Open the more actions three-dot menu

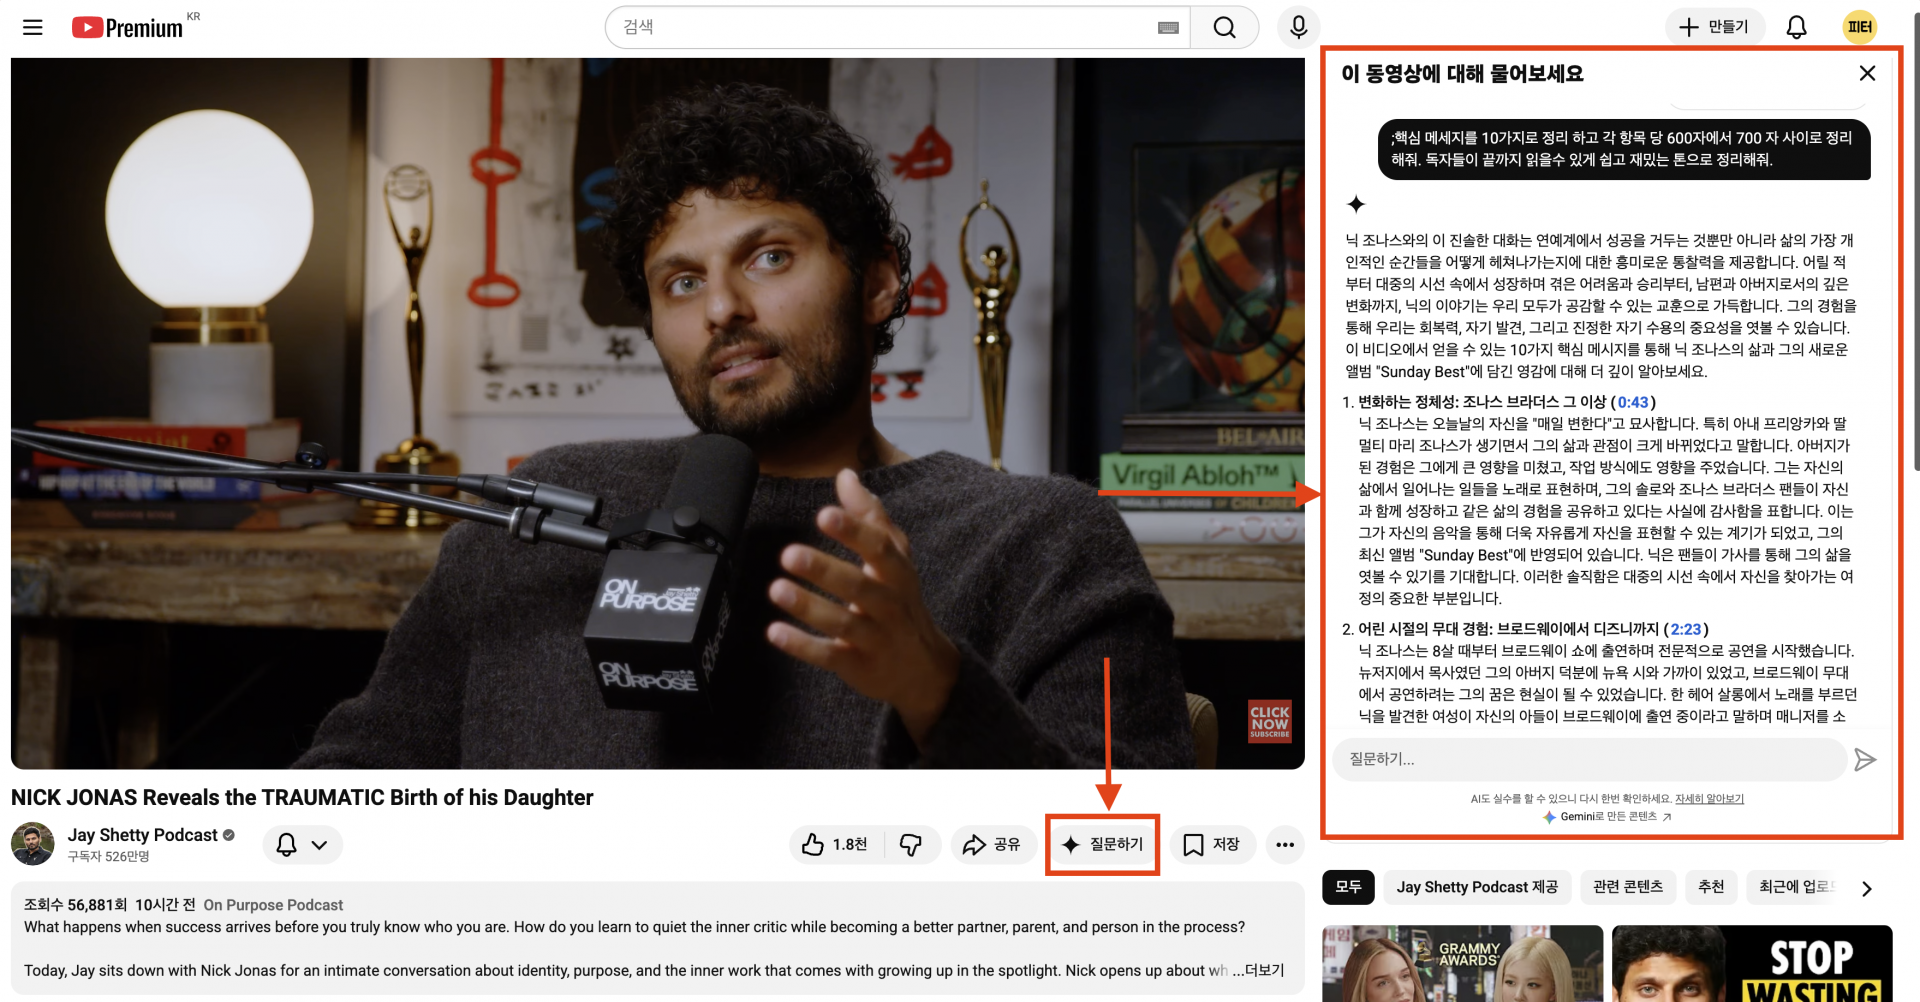point(1285,845)
